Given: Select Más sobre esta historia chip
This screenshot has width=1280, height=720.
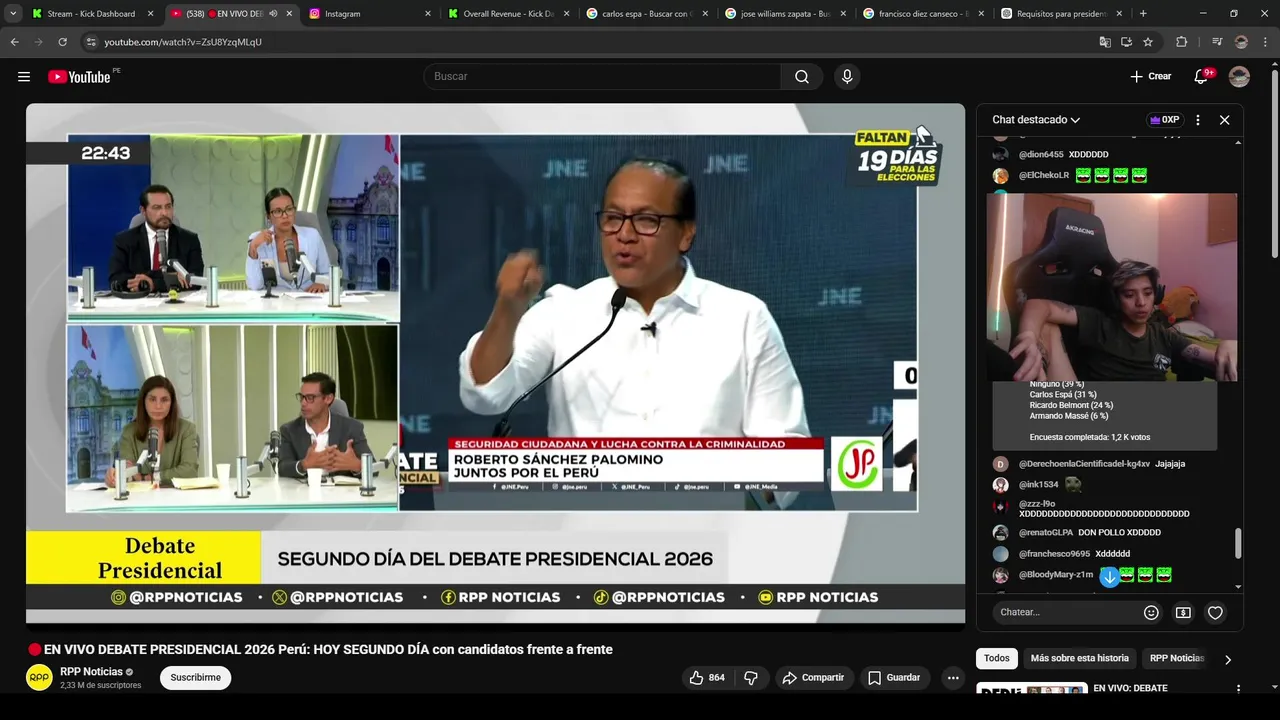Looking at the screenshot, I should pyautogui.click(x=1079, y=658).
